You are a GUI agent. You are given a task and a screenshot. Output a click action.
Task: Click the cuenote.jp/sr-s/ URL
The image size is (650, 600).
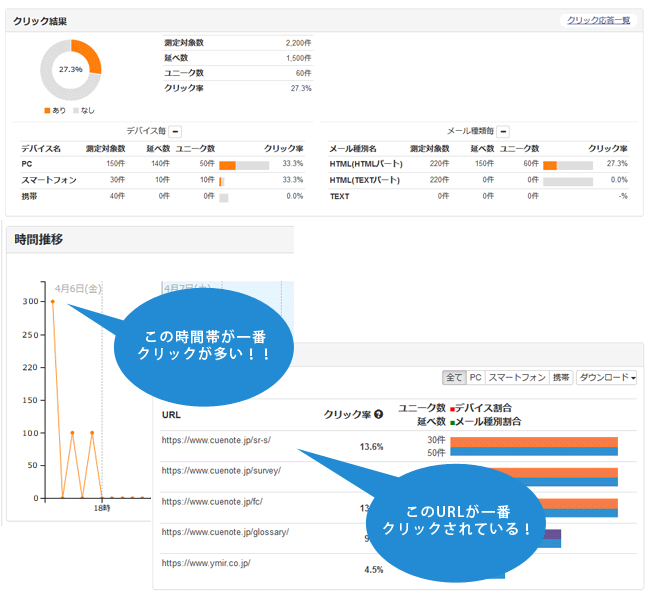[x=216, y=440]
